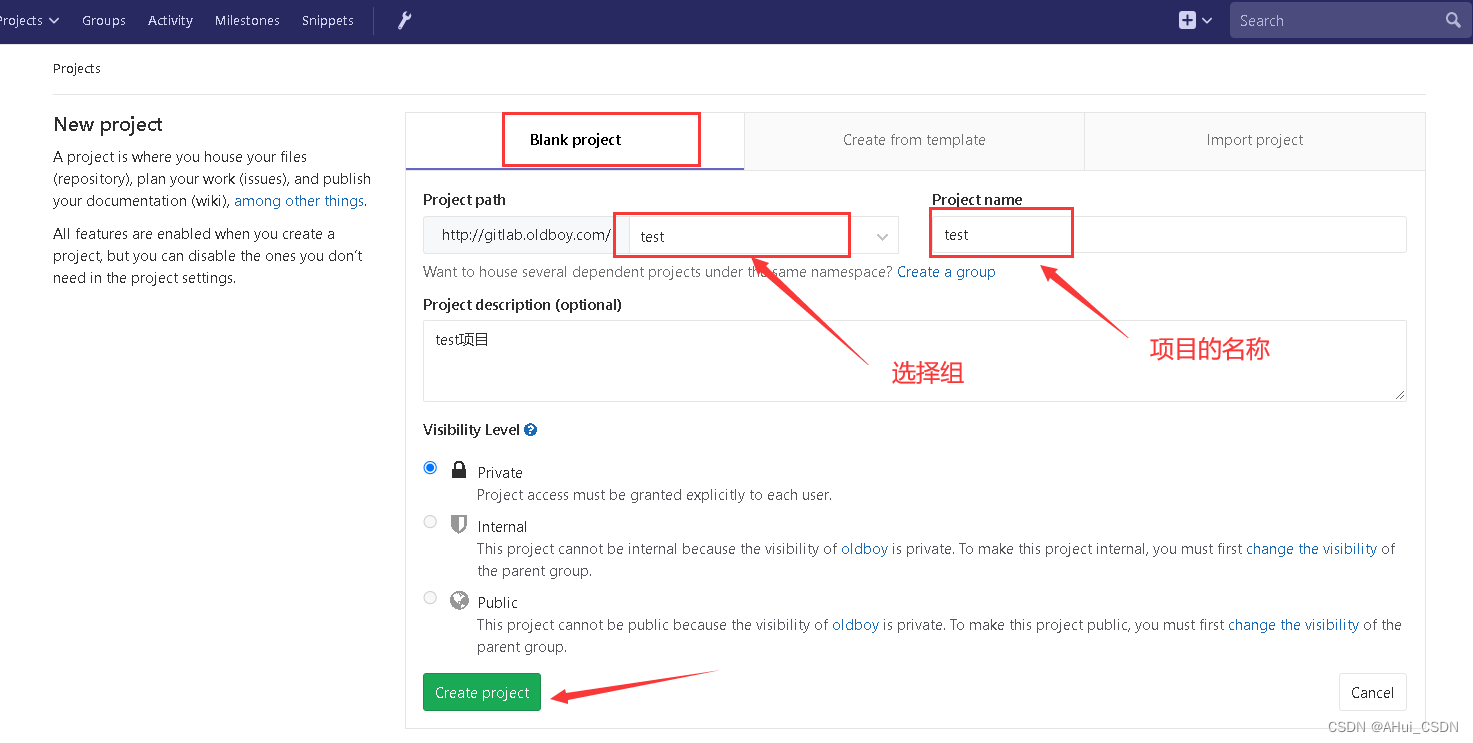Select the Private visibility radio button
This screenshot has height=743, width=1473.
pyautogui.click(x=430, y=467)
